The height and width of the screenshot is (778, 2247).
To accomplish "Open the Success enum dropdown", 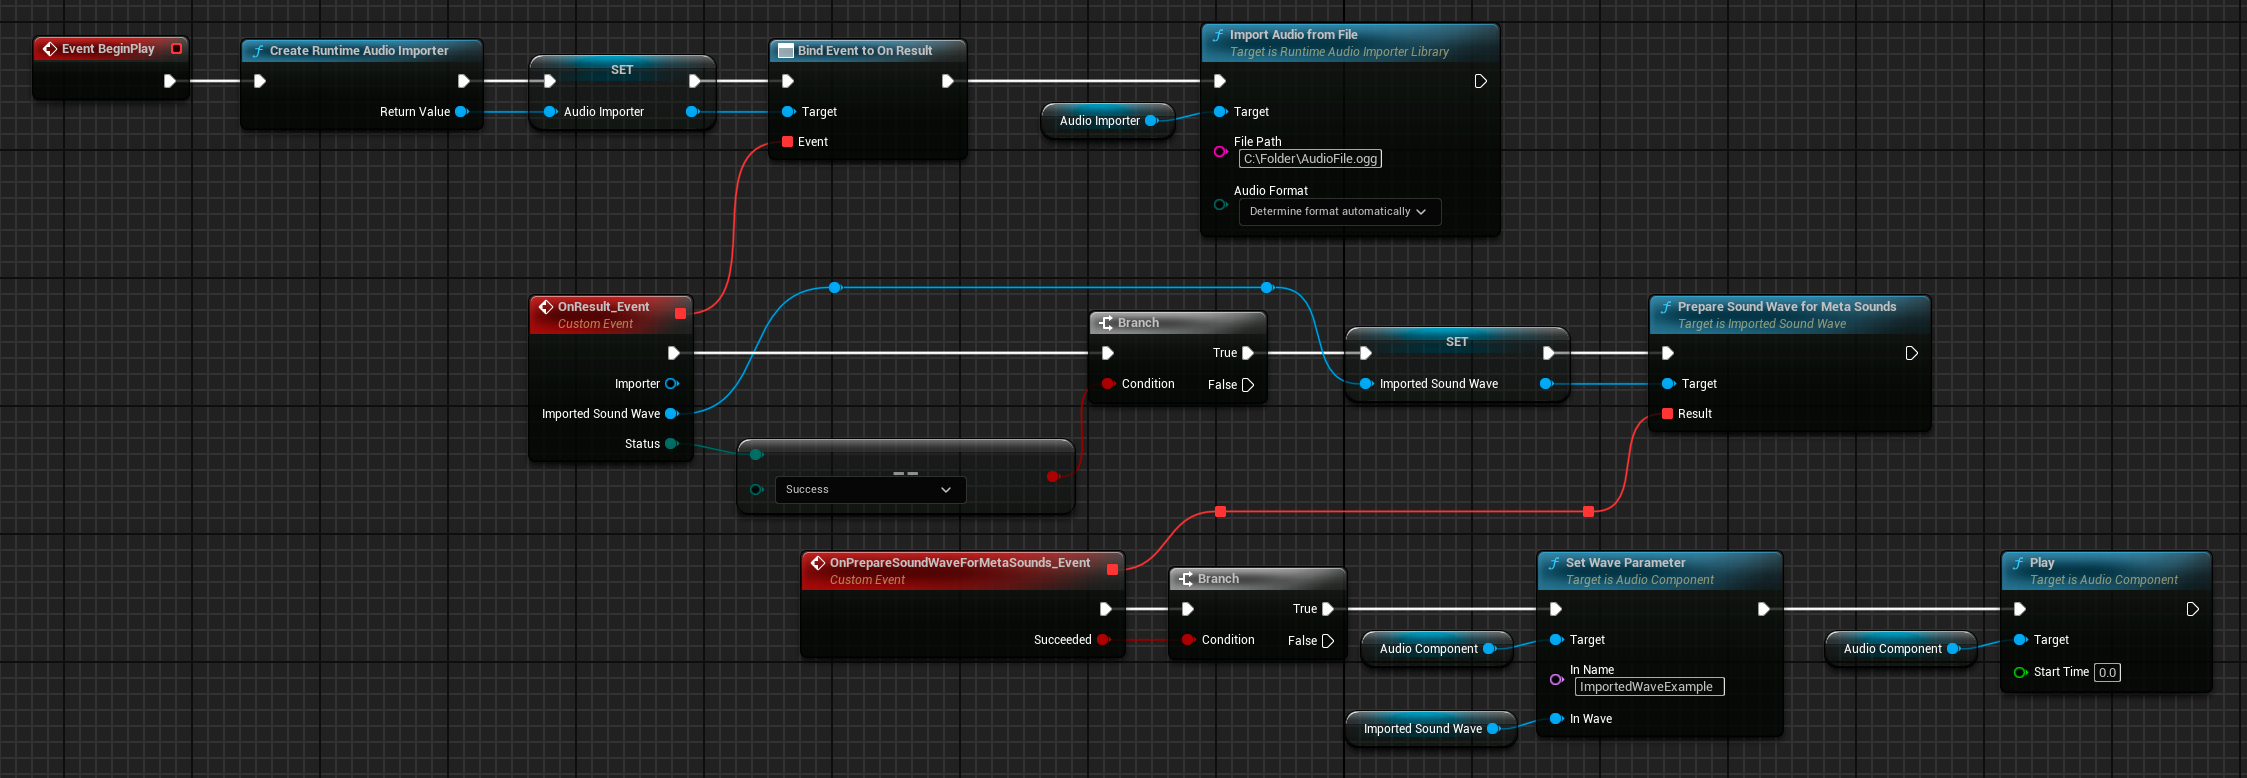I will pos(869,490).
